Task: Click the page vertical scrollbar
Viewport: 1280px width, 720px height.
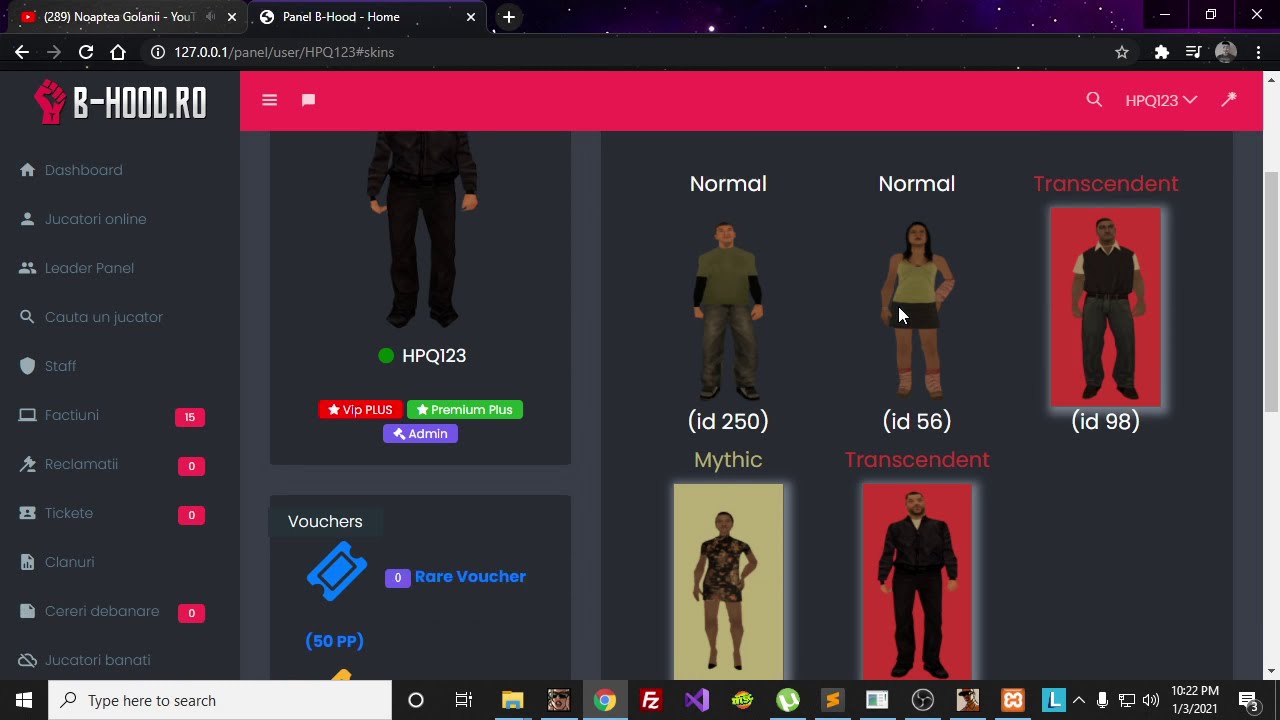Action: (x=1271, y=290)
